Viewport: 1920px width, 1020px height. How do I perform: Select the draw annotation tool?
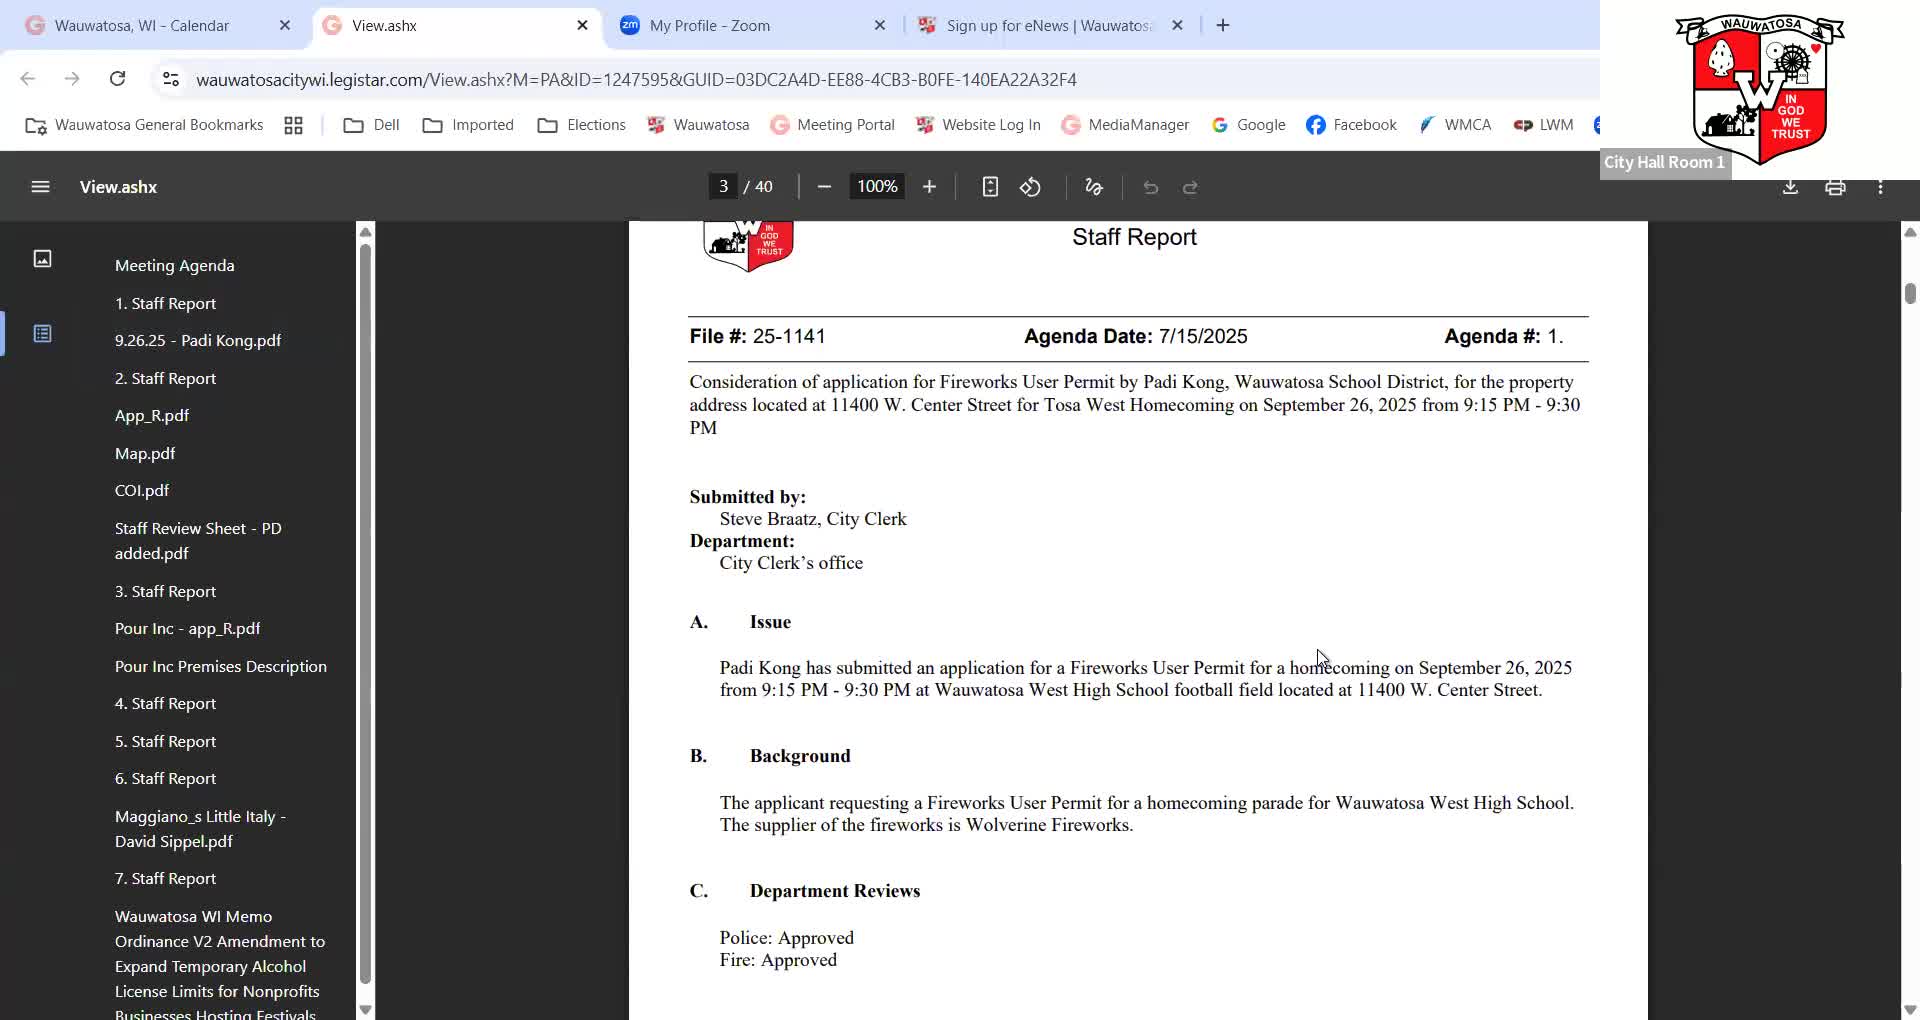(1093, 187)
